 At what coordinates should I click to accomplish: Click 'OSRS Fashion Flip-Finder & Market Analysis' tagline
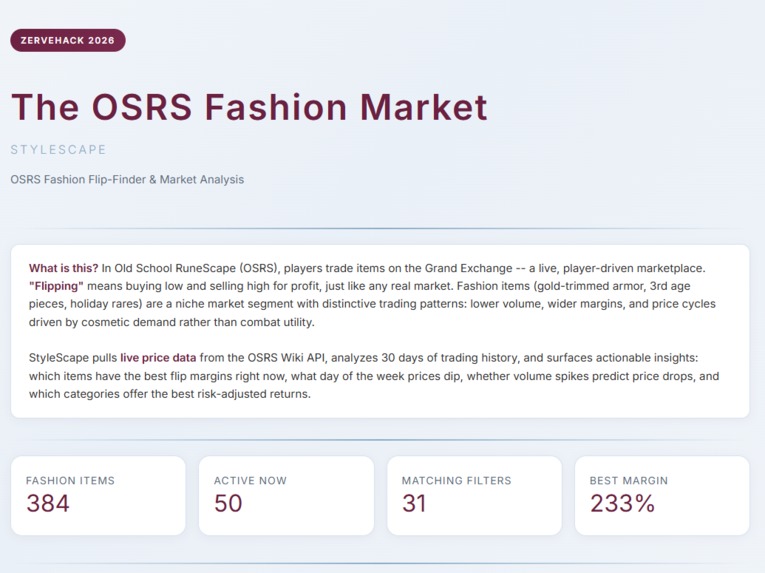pos(127,180)
